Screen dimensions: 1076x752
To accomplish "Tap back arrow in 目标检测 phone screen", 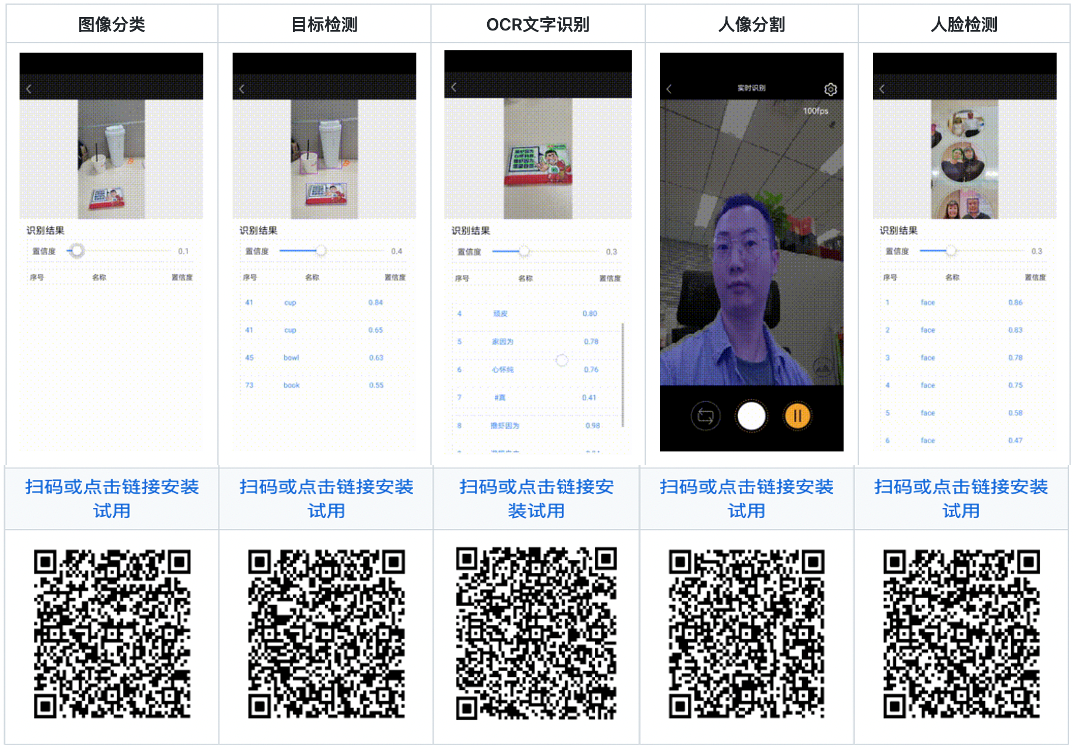I will (x=242, y=89).
